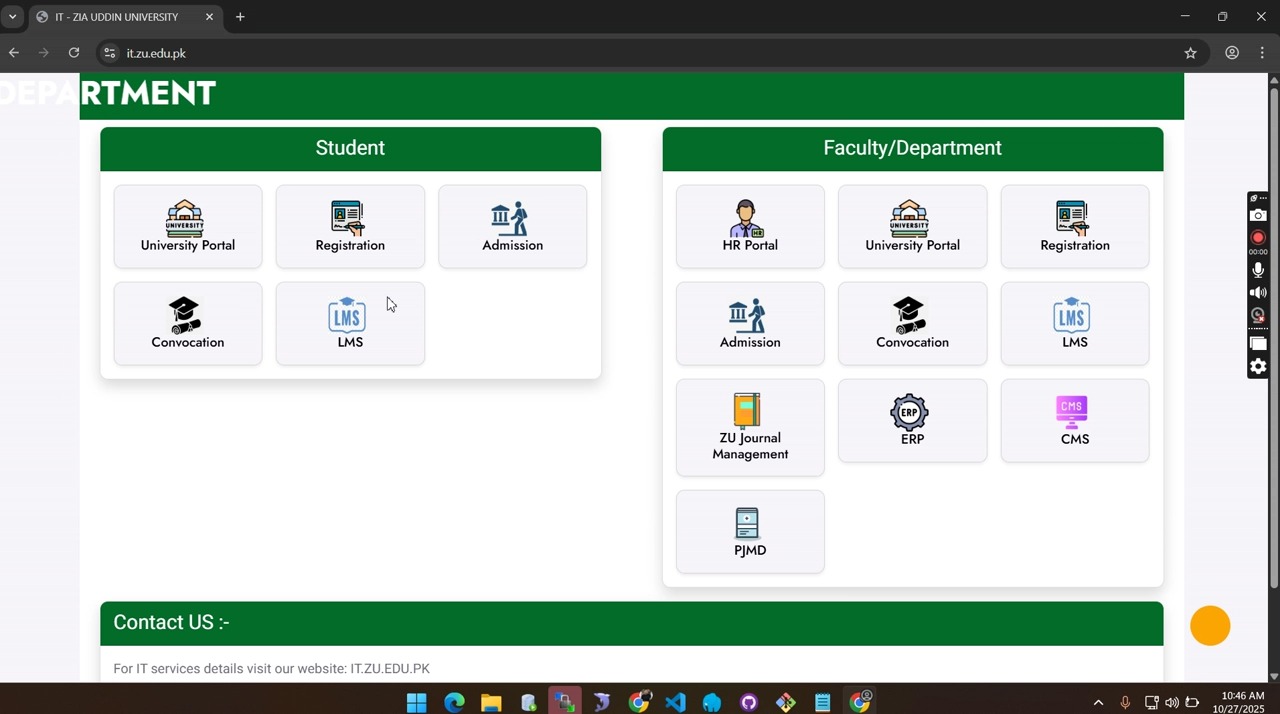The height and width of the screenshot is (714, 1280).
Task: Open Chrome profile icon
Action: pos(1232,53)
